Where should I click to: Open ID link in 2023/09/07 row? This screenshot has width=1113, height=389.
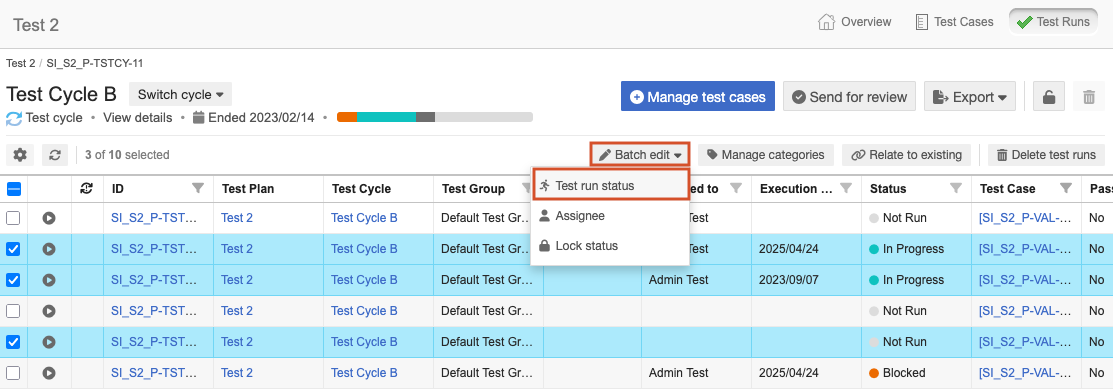point(153,280)
